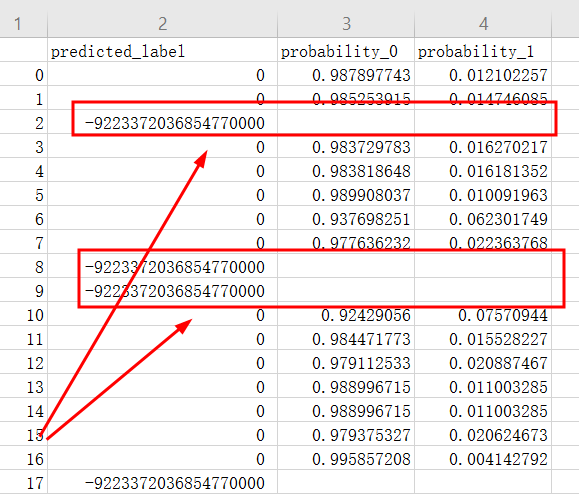
Task: Select cell with value 0.020887467
Action: pyautogui.click(x=483, y=363)
